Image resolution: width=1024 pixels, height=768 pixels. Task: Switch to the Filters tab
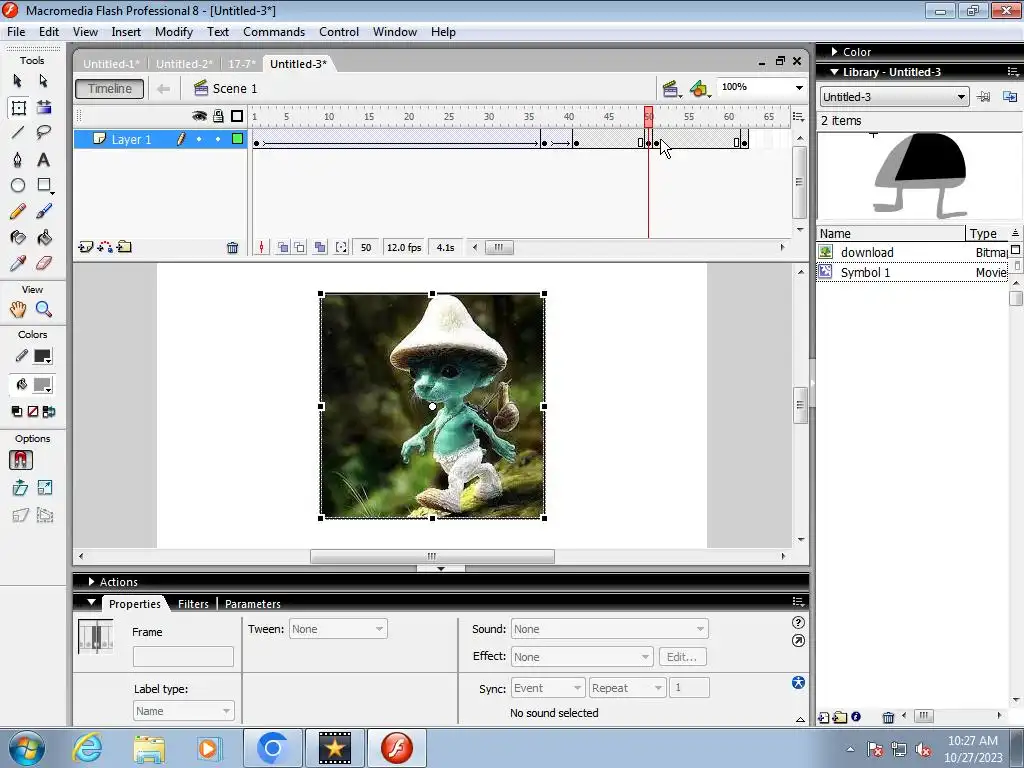coord(193,603)
